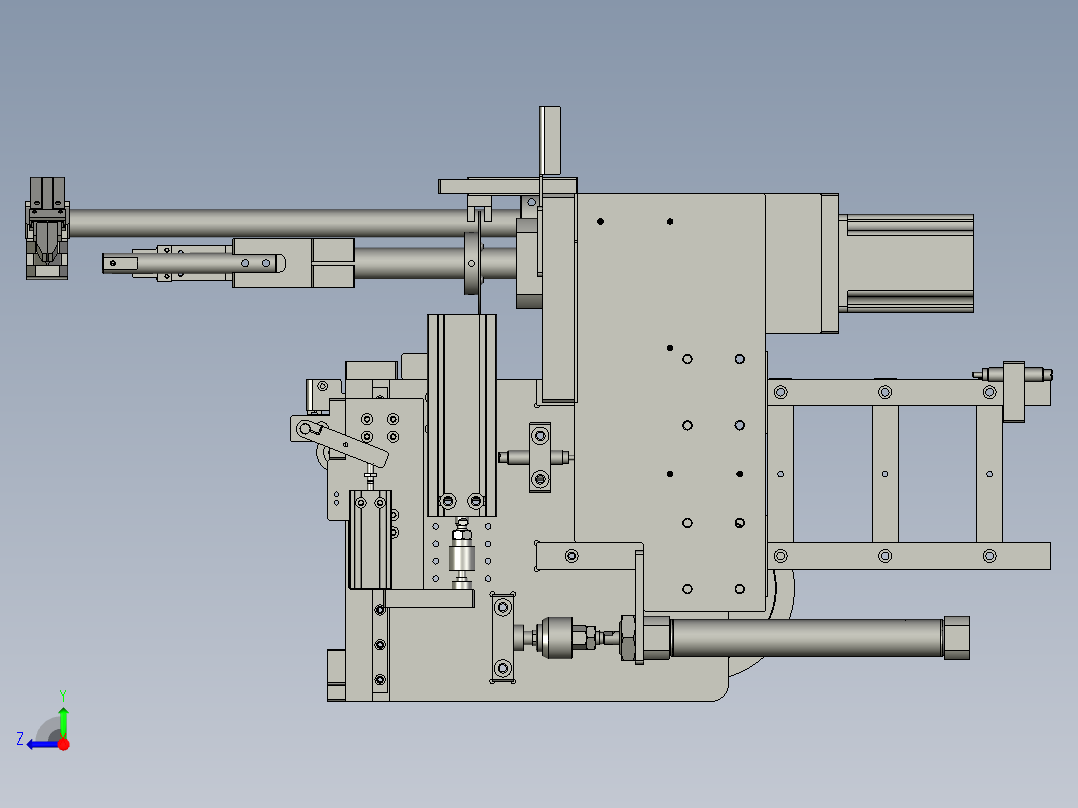
Task: Select the tall thin vertical plate at the top
Action: click(x=550, y=140)
